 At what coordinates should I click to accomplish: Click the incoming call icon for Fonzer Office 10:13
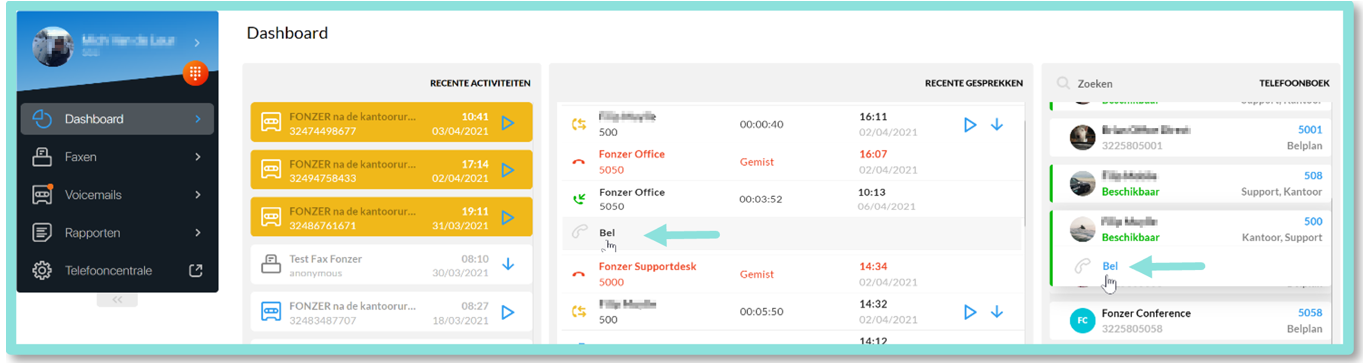coord(578,199)
